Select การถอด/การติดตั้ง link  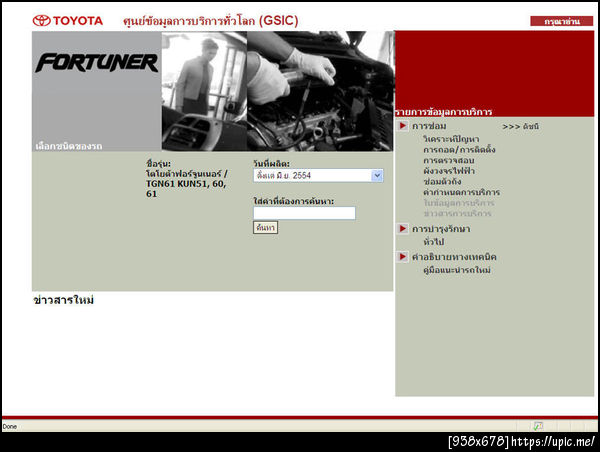click(x=459, y=149)
